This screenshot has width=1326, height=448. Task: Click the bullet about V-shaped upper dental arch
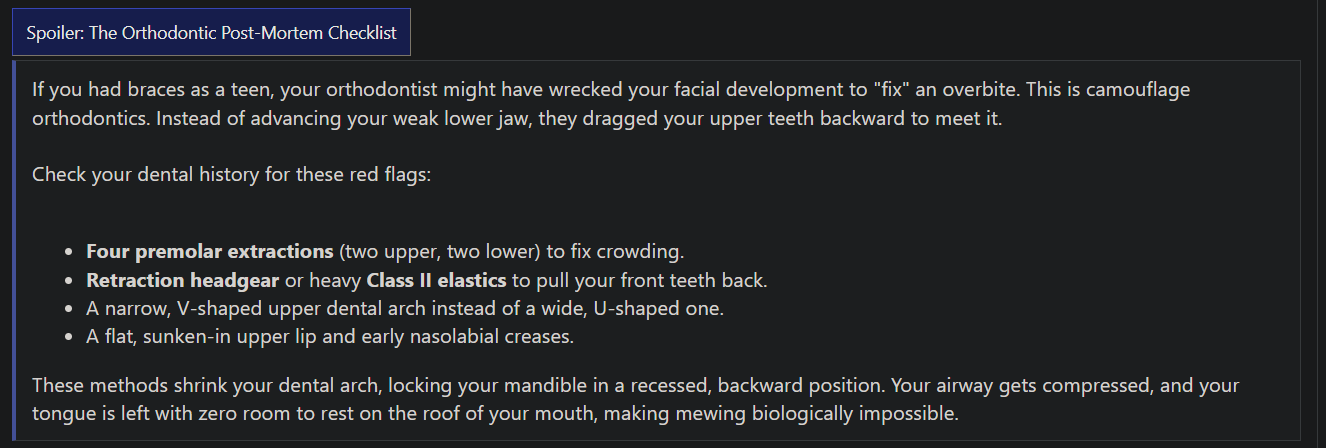pyautogui.click(x=405, y=308)
